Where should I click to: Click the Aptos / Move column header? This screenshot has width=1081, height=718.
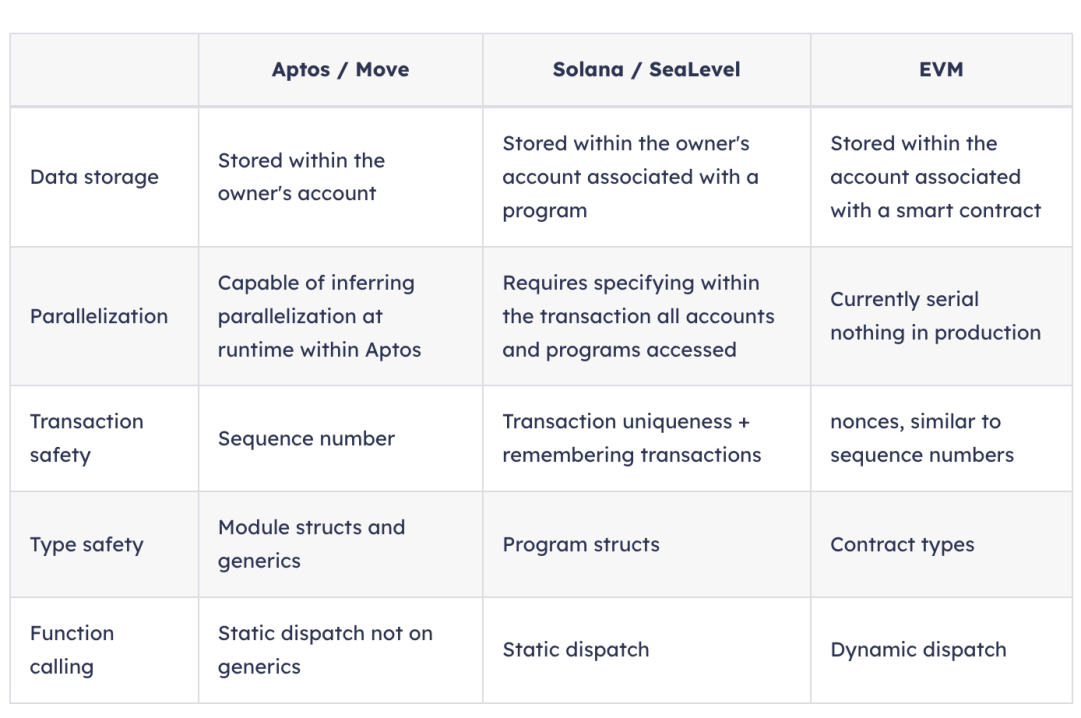coord(341,70)
